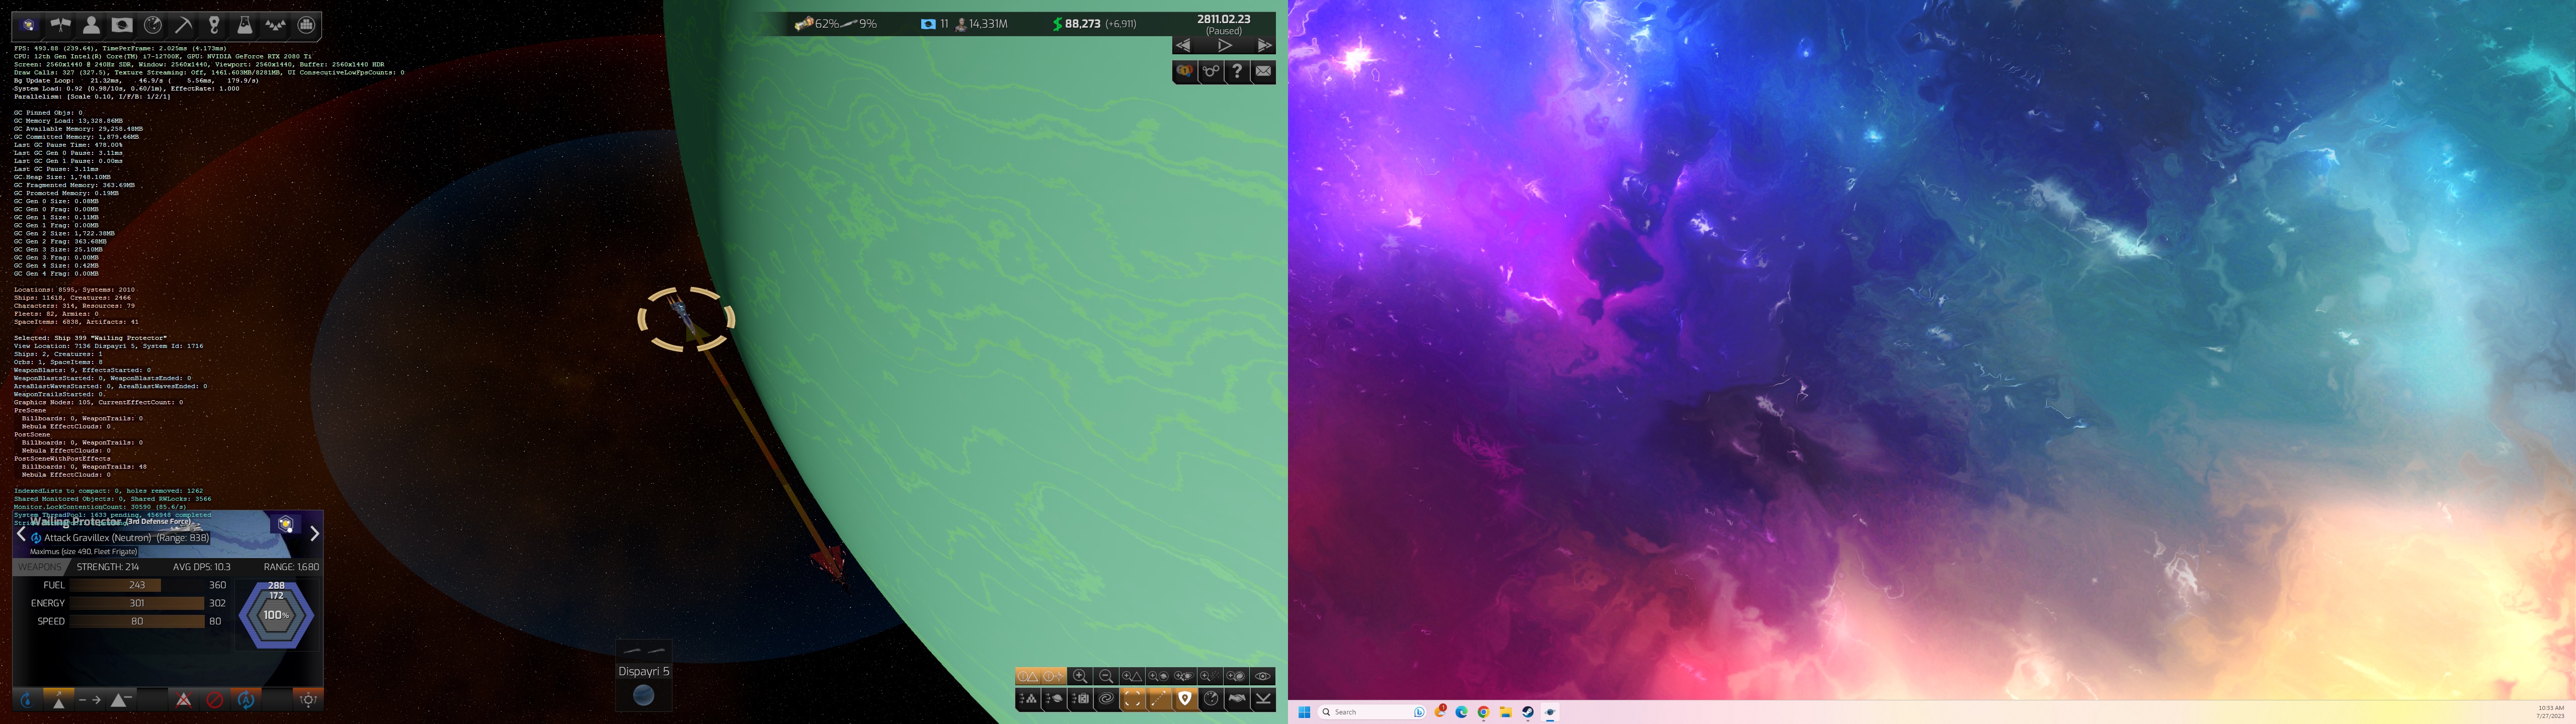
Task: Open the galaxy map spiral button
Action: 1106,699
